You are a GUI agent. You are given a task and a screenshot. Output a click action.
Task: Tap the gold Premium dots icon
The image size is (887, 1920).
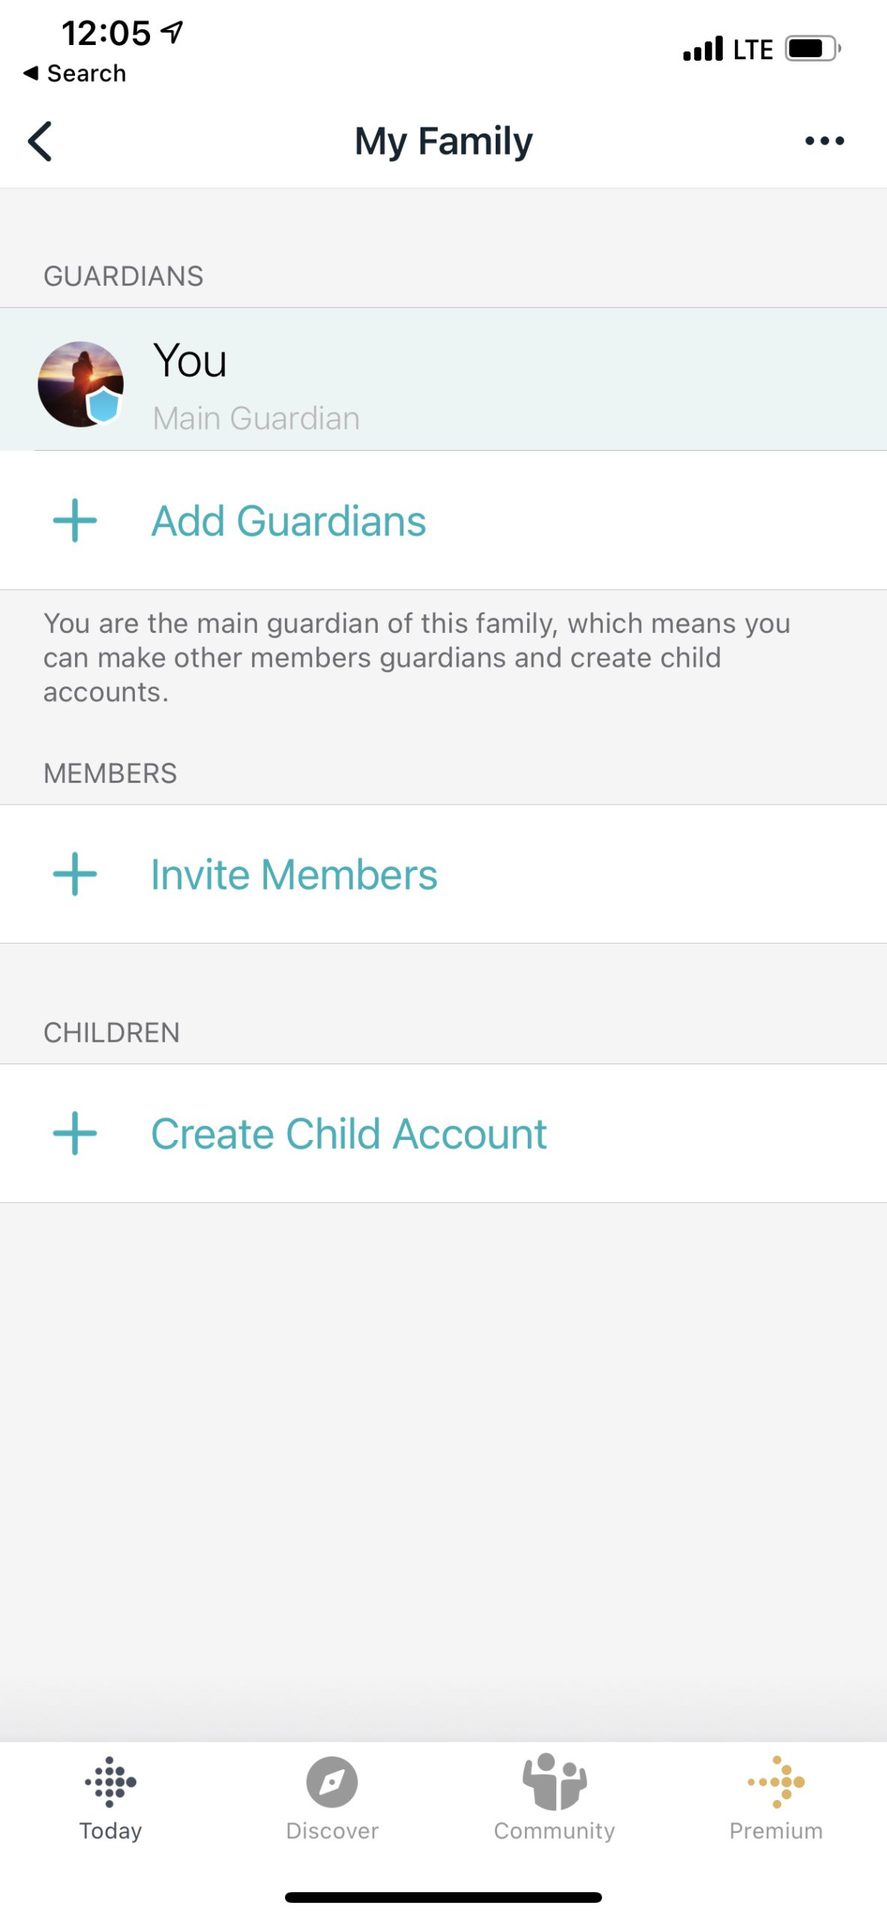[776, 1781]
